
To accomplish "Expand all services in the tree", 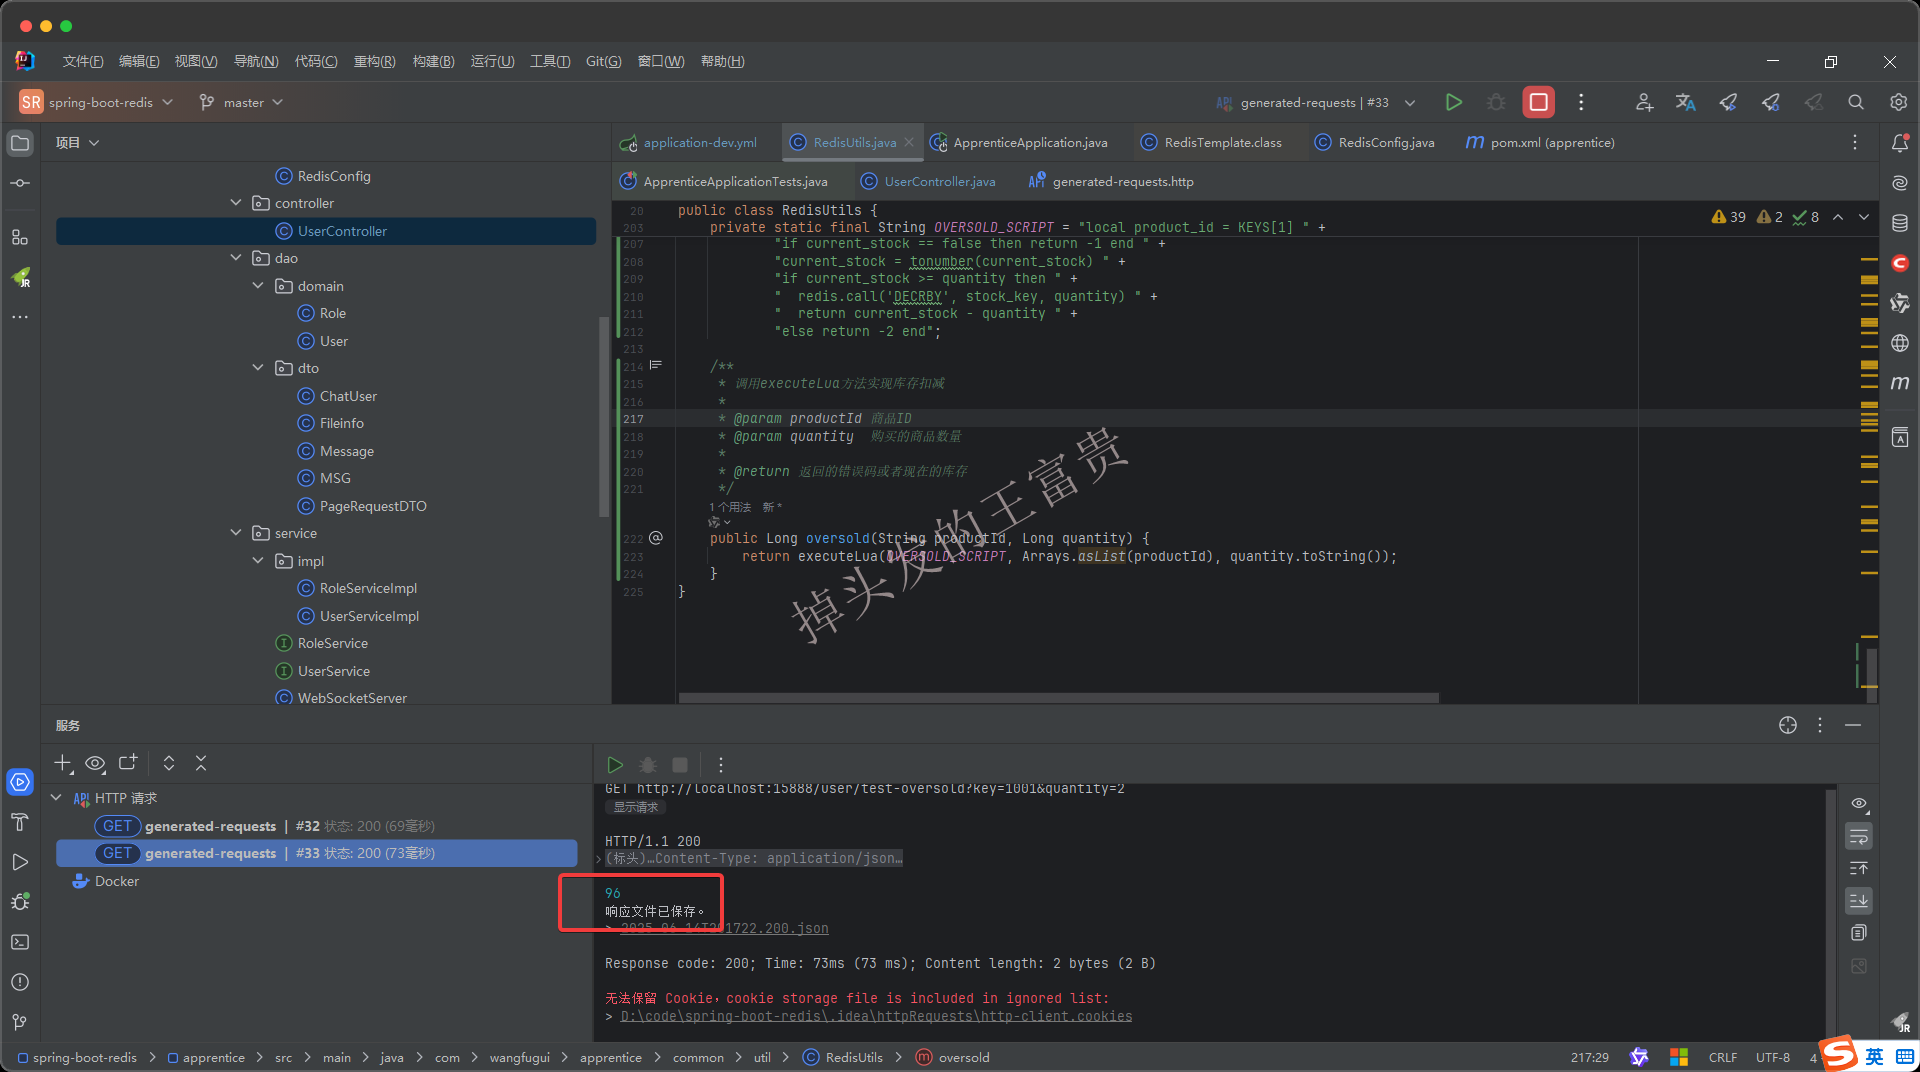I will pyautogui.click(x=169, y=763).
